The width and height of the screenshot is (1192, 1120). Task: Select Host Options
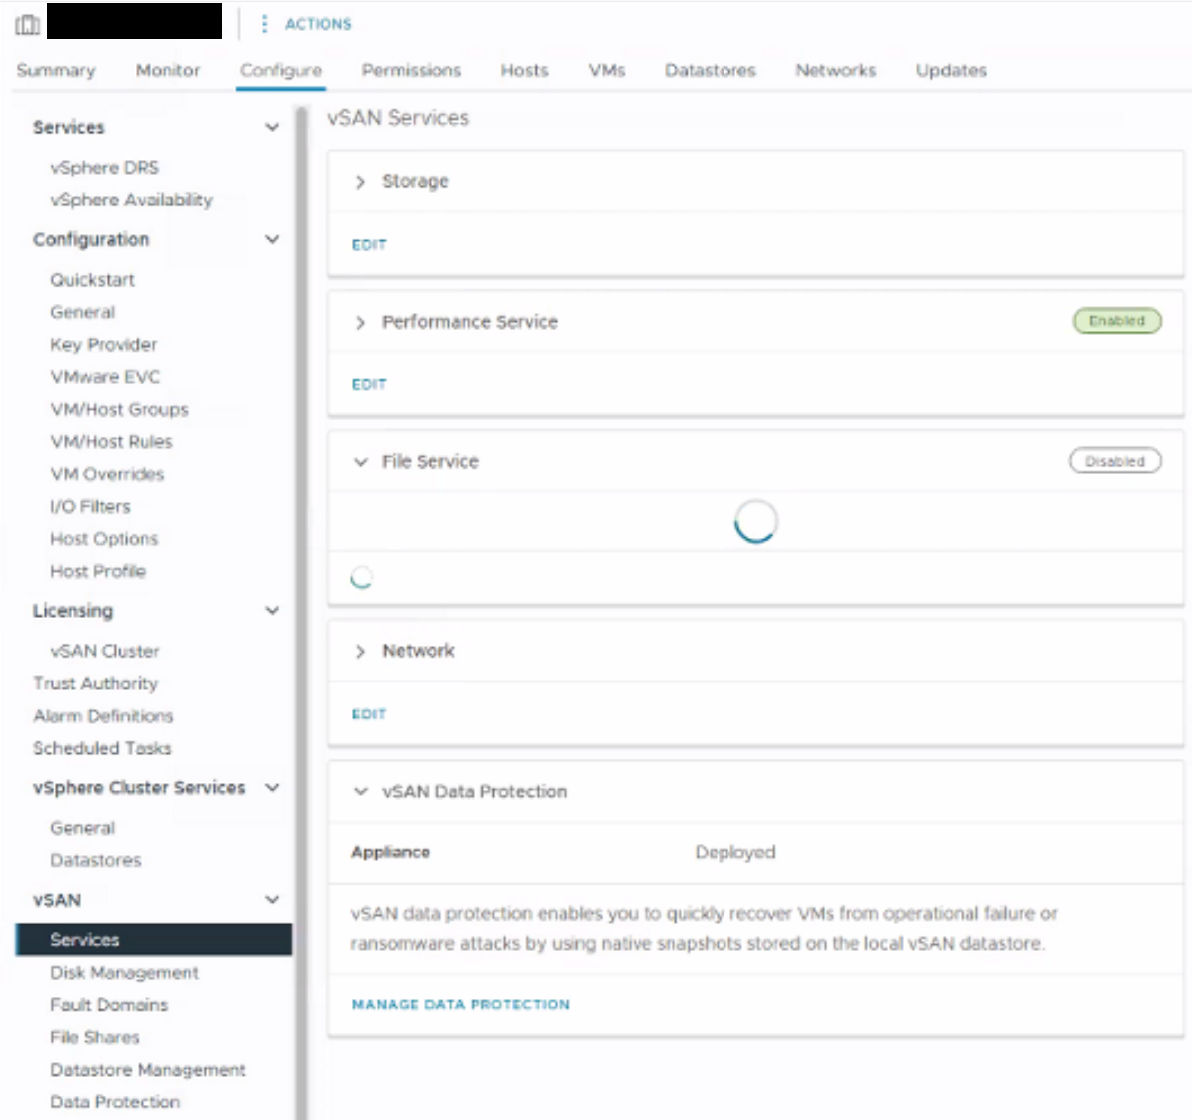(104, 539)
